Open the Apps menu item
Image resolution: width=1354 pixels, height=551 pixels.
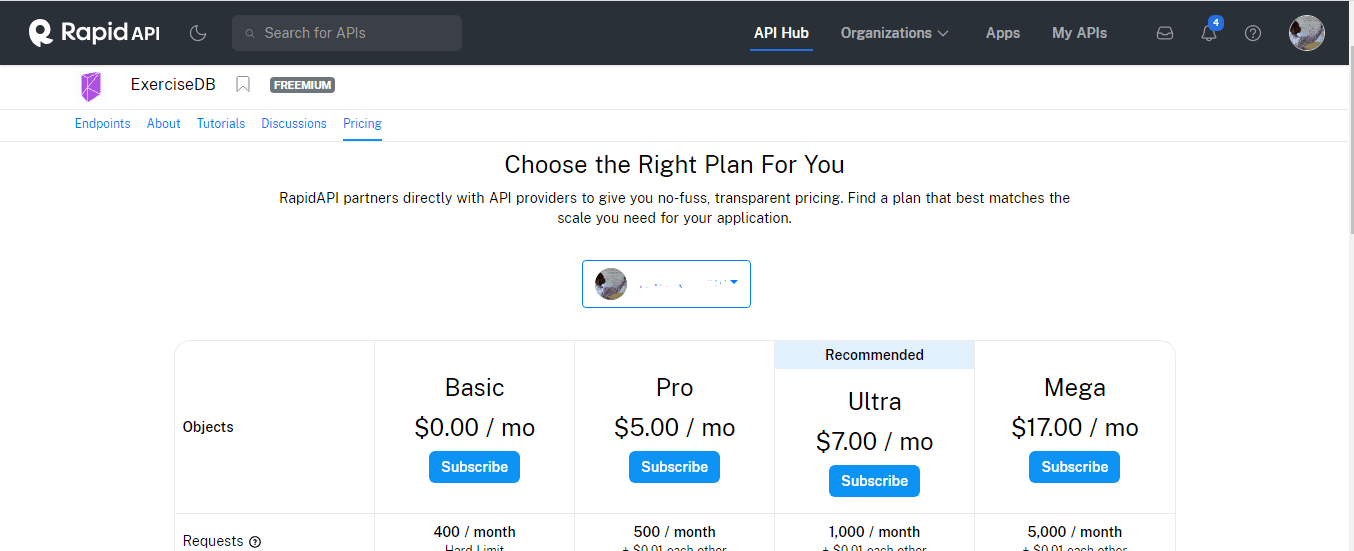[1003, 33]
